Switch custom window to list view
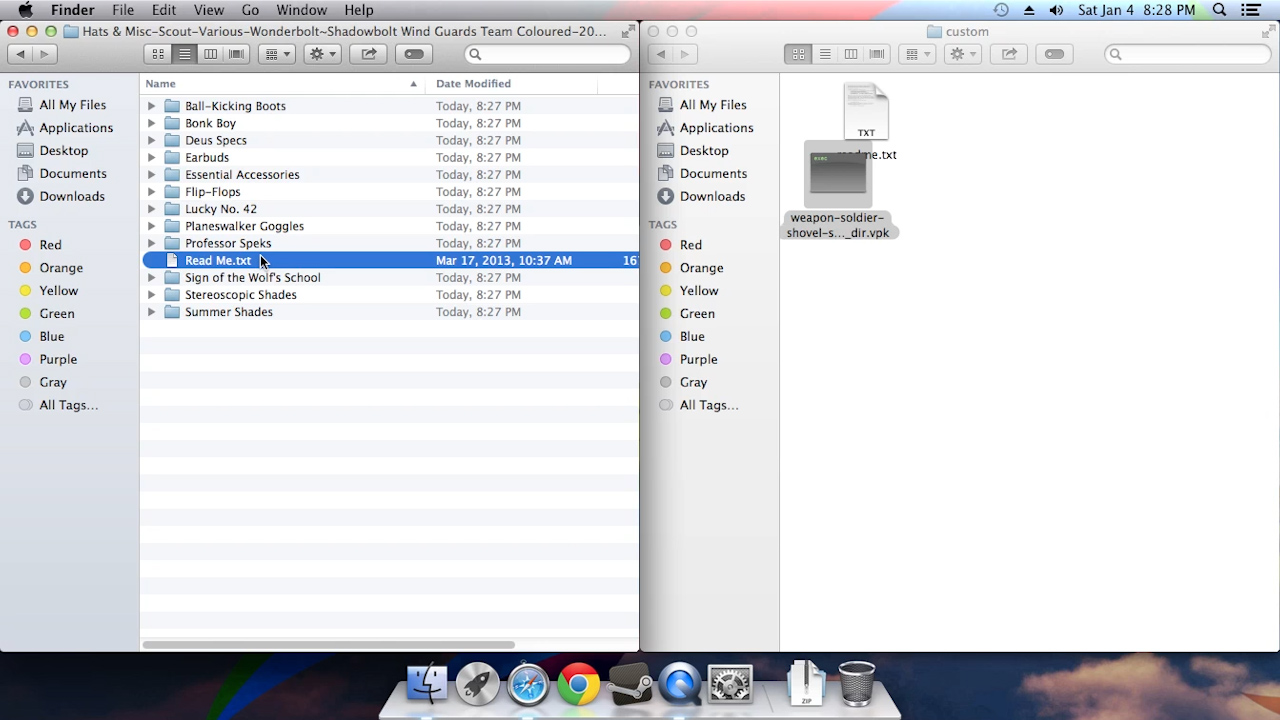1280x720 pixels. [825, 54]
